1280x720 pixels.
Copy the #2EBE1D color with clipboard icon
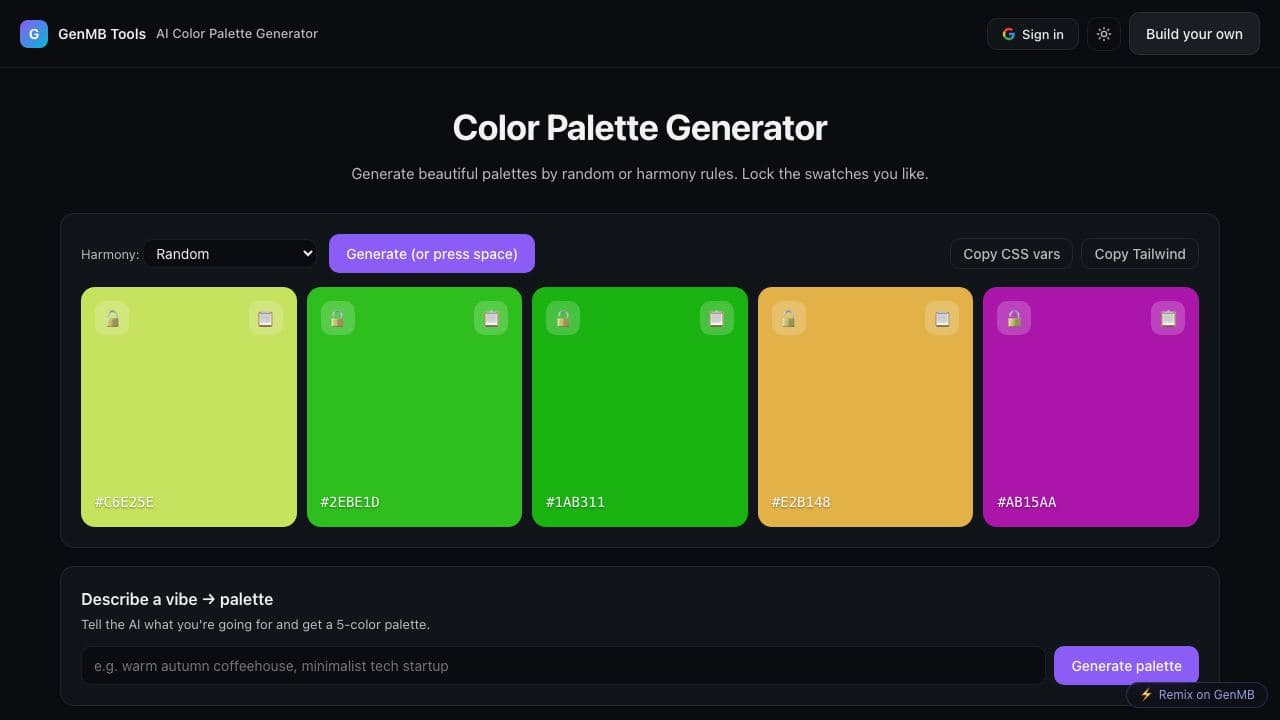click(x=491, y=318)
